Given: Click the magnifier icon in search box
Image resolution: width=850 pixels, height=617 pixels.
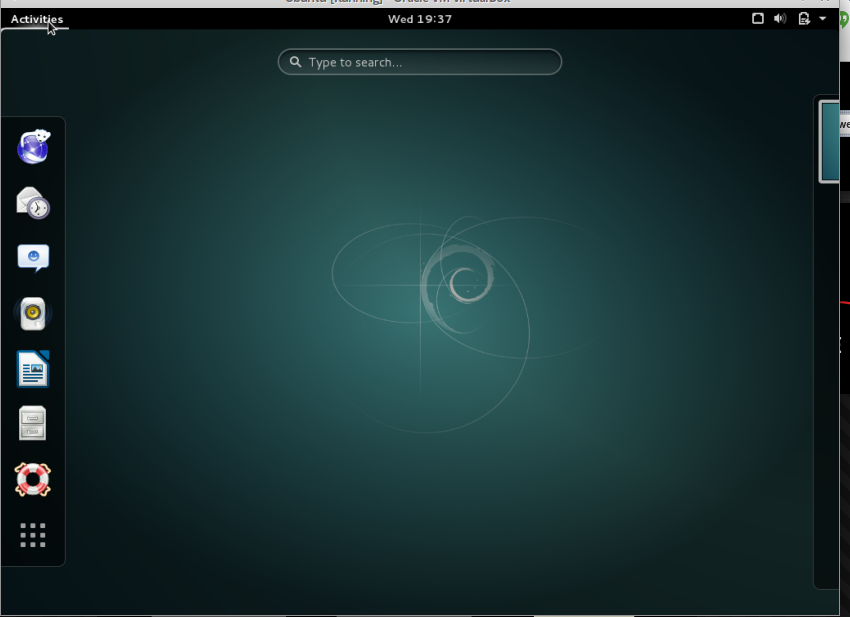Looking at the screenshot, I should click(296, 62).
